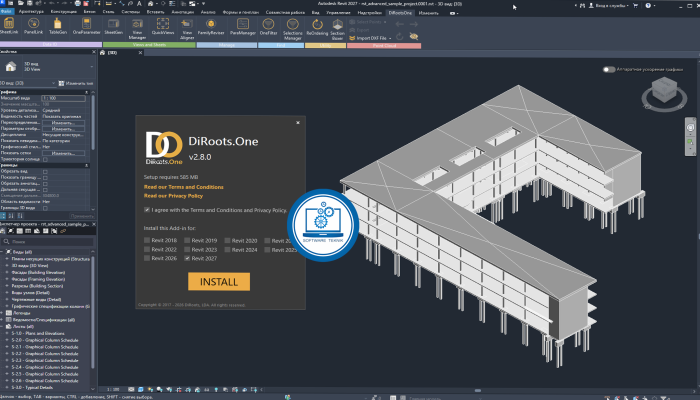
Task: Check the Revit 2019 checkbox
Action: pyautogui.click(x=187, y=240)
